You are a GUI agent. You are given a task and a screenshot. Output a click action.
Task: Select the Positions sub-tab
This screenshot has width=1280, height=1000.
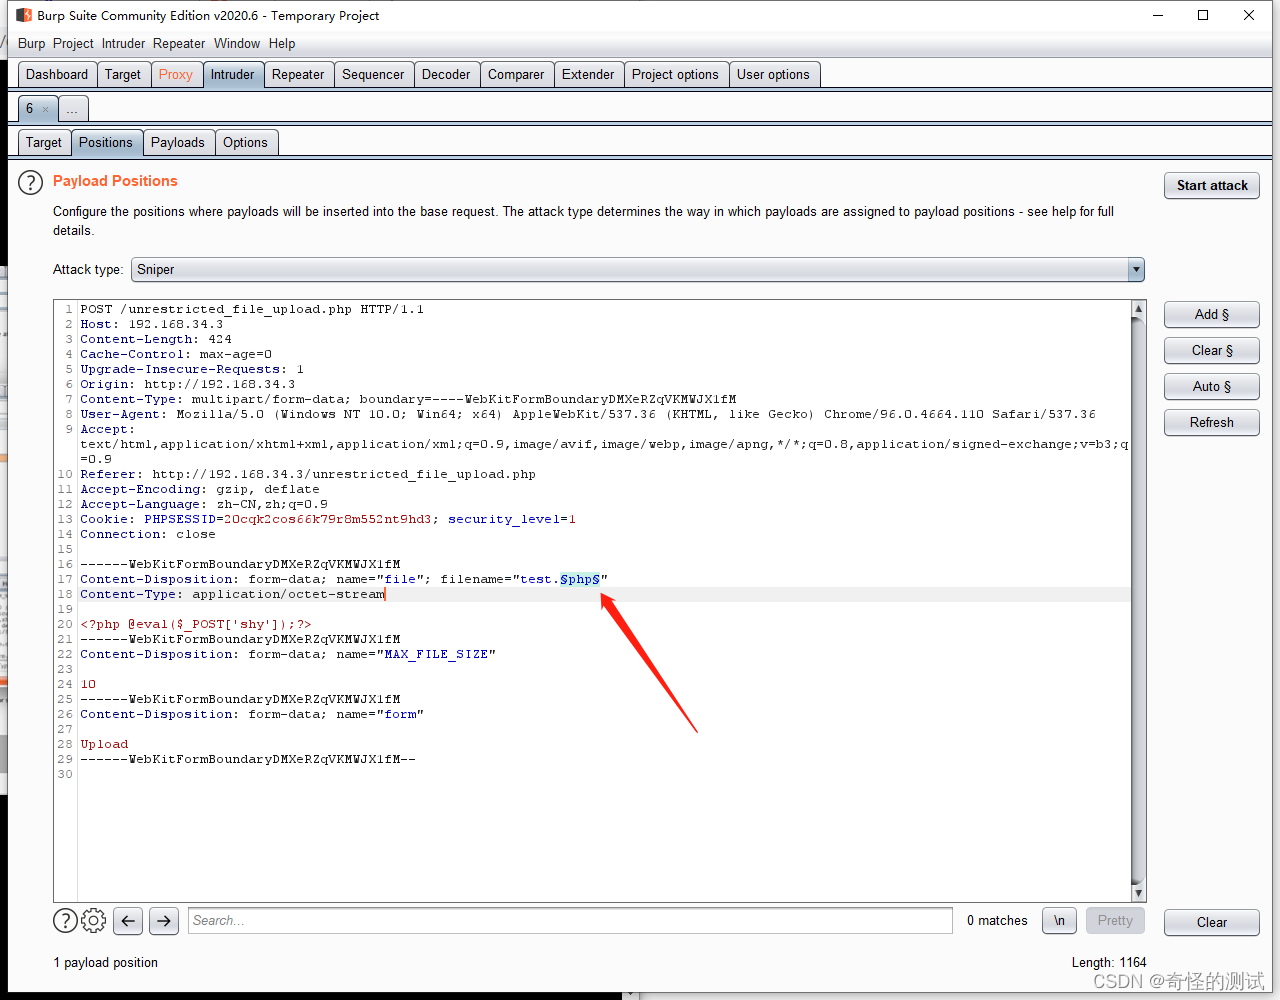tap(106, 143)
